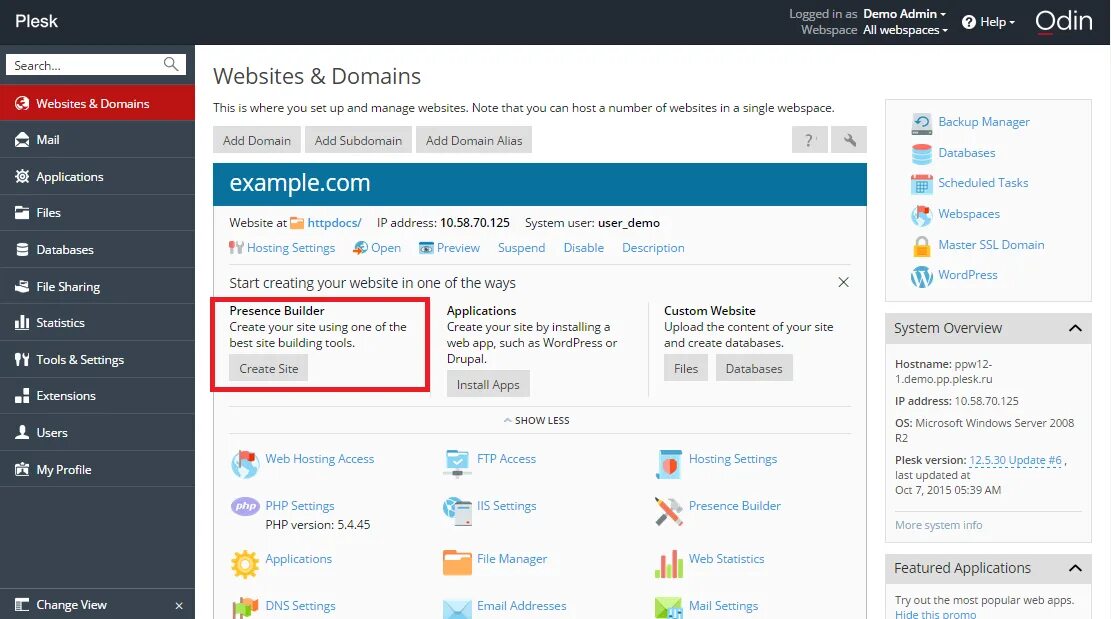This screenshot has width=1111, height=619.
Task: Open Files in left sidebar
Action: [97, 212]
